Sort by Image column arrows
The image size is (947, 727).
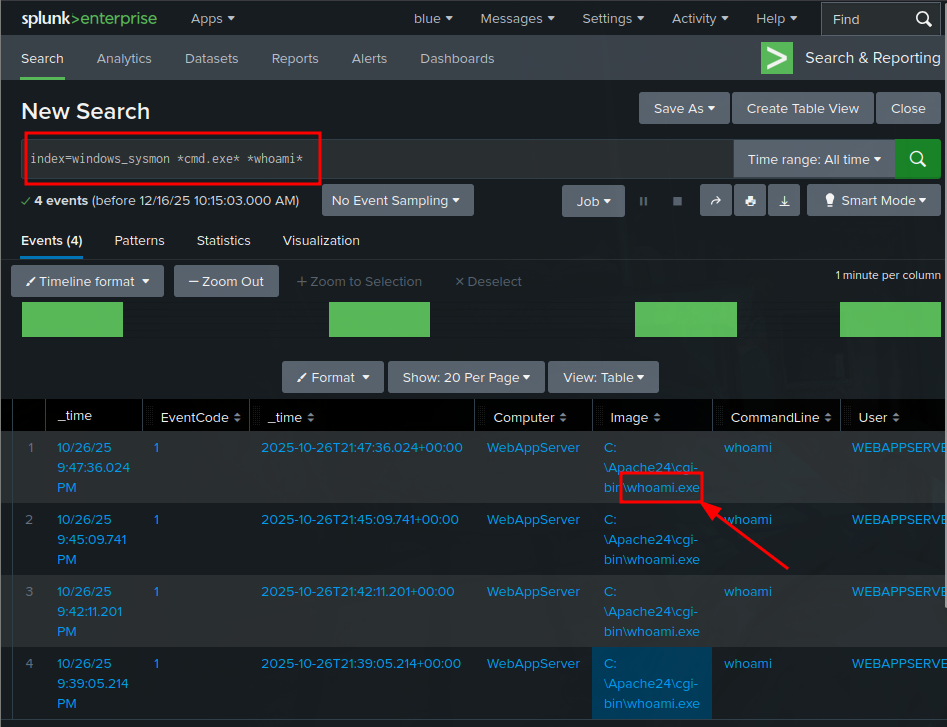click(657, 417)
